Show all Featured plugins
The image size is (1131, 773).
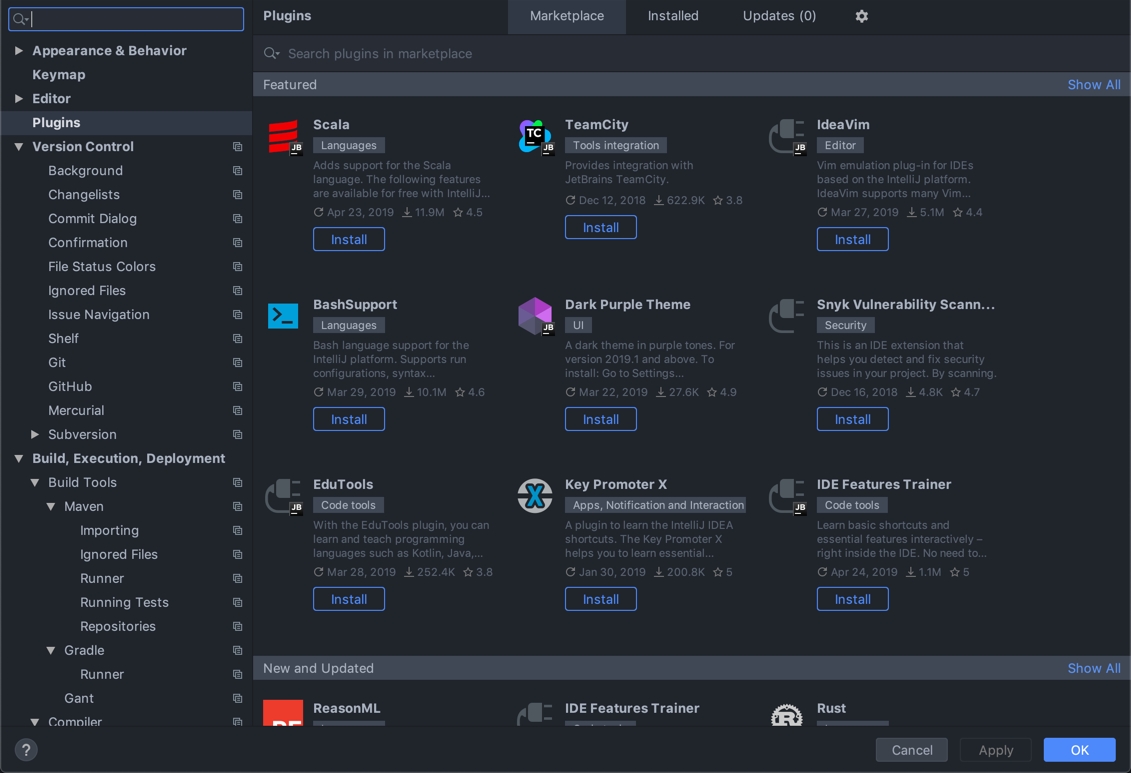1093,85
